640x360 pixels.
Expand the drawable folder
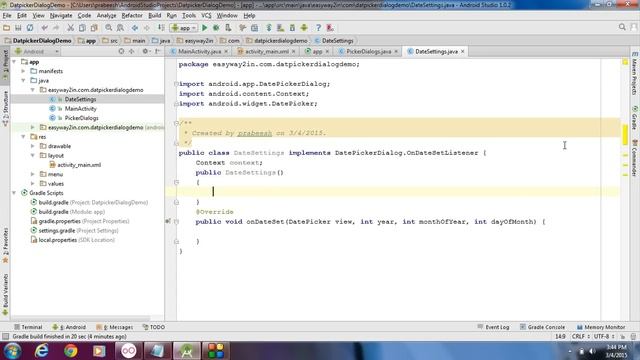pyautogui.click(x=33, y=146)
